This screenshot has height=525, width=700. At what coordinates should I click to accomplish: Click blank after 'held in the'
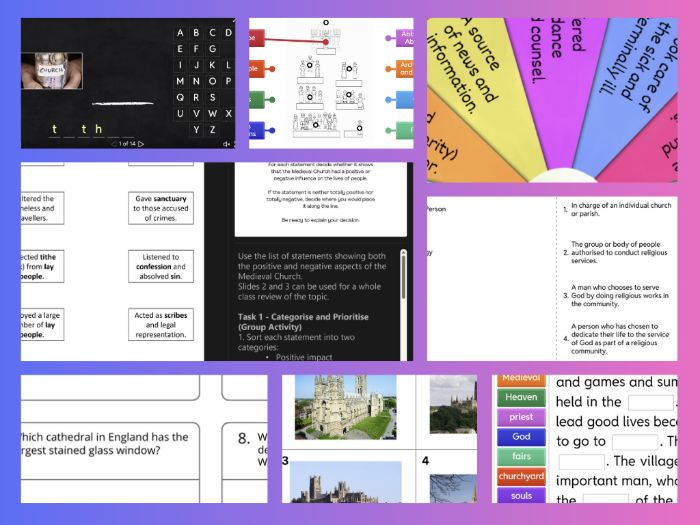coord(651,402)
